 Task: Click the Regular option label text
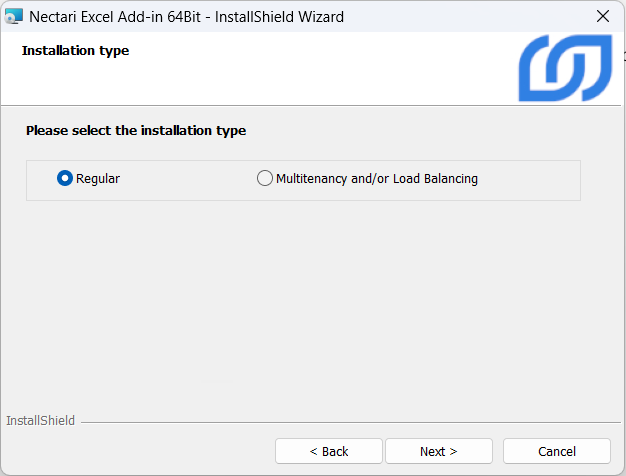click(98, 179)
